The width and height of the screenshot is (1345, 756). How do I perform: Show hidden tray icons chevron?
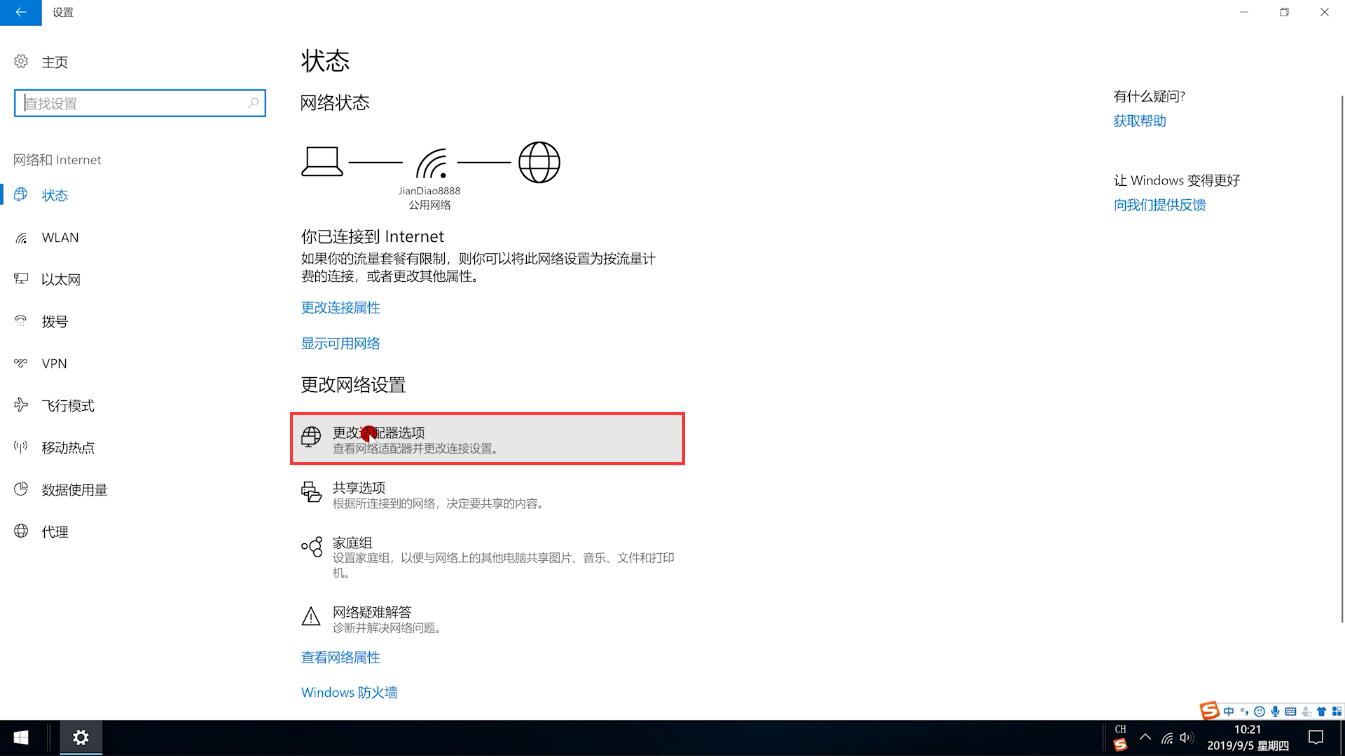(x=1145, y=738)
